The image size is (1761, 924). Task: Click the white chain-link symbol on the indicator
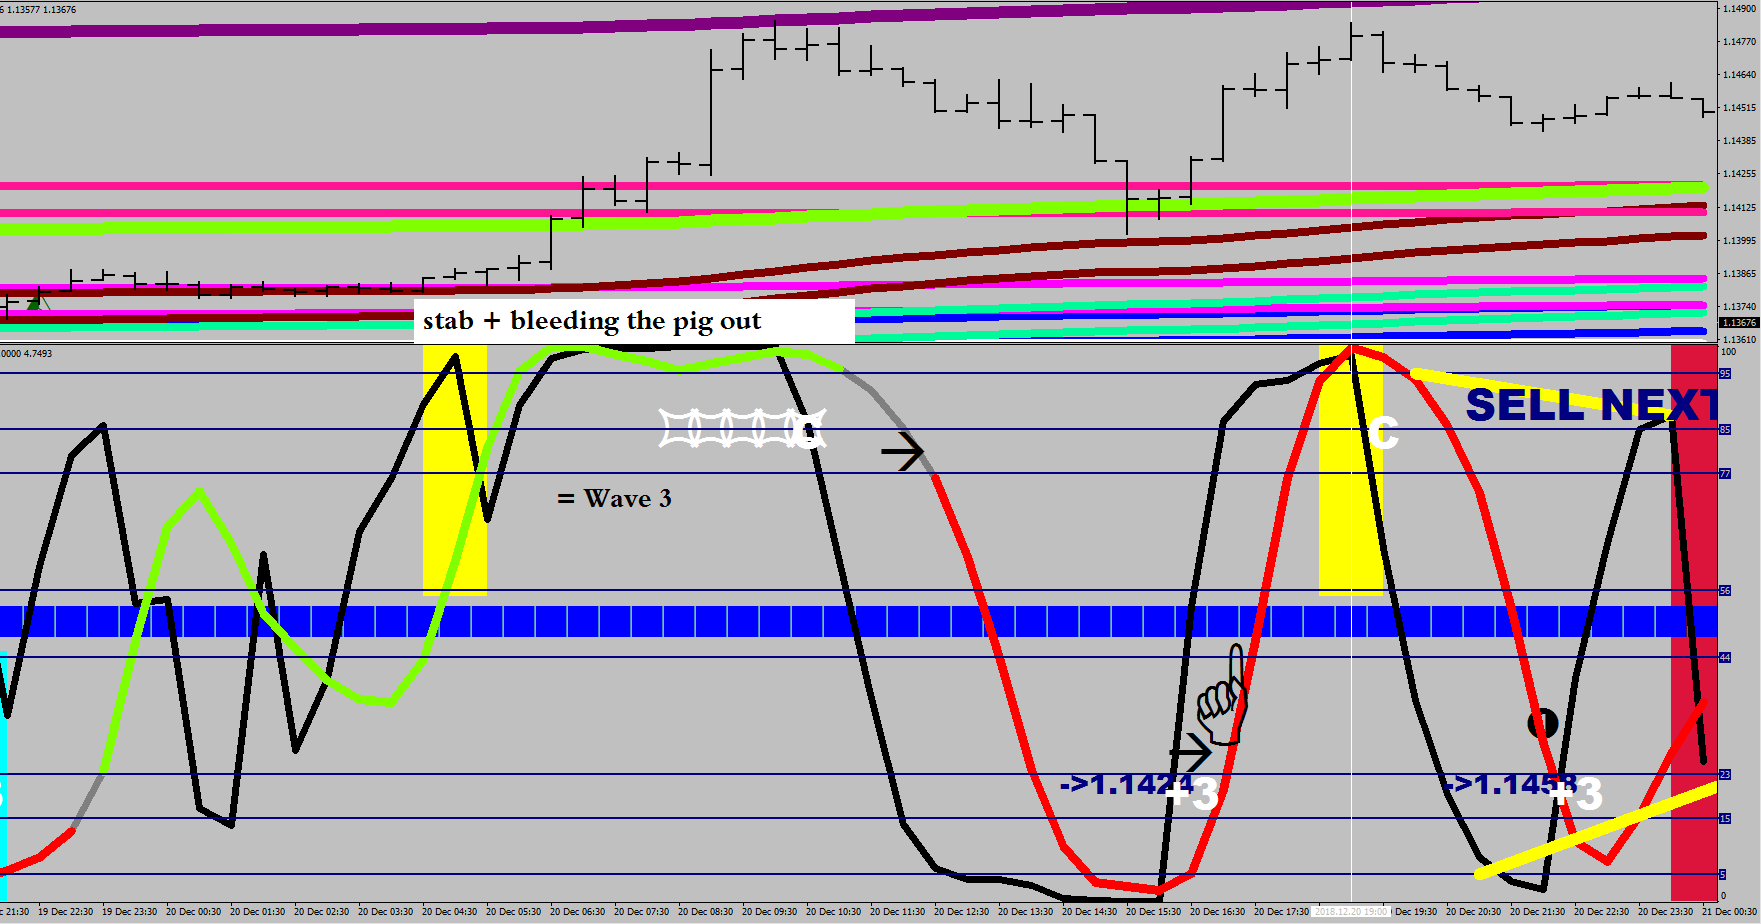(740, 429)
